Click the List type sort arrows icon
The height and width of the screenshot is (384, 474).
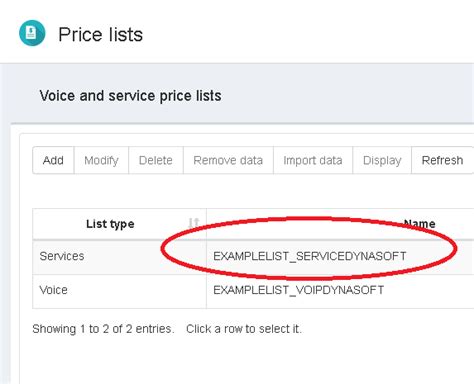point(193,223)
